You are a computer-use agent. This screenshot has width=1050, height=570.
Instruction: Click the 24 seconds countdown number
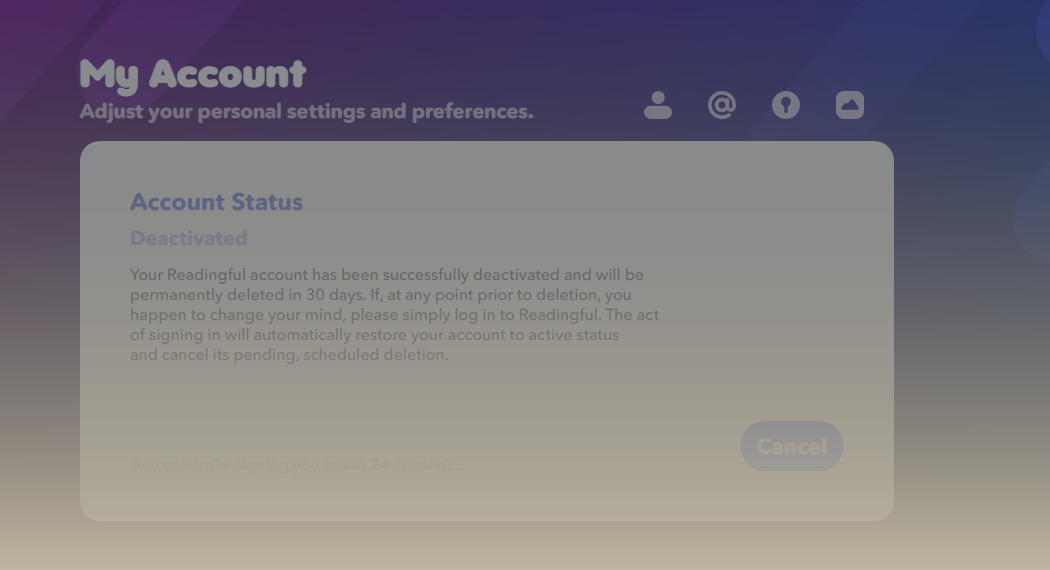(379, 465)
